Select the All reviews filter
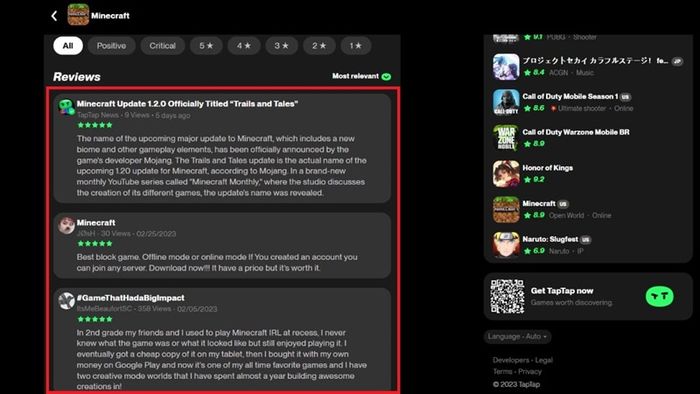Image resolution: width=700 pixels, height=394 pixels. (x=68, y=46)
